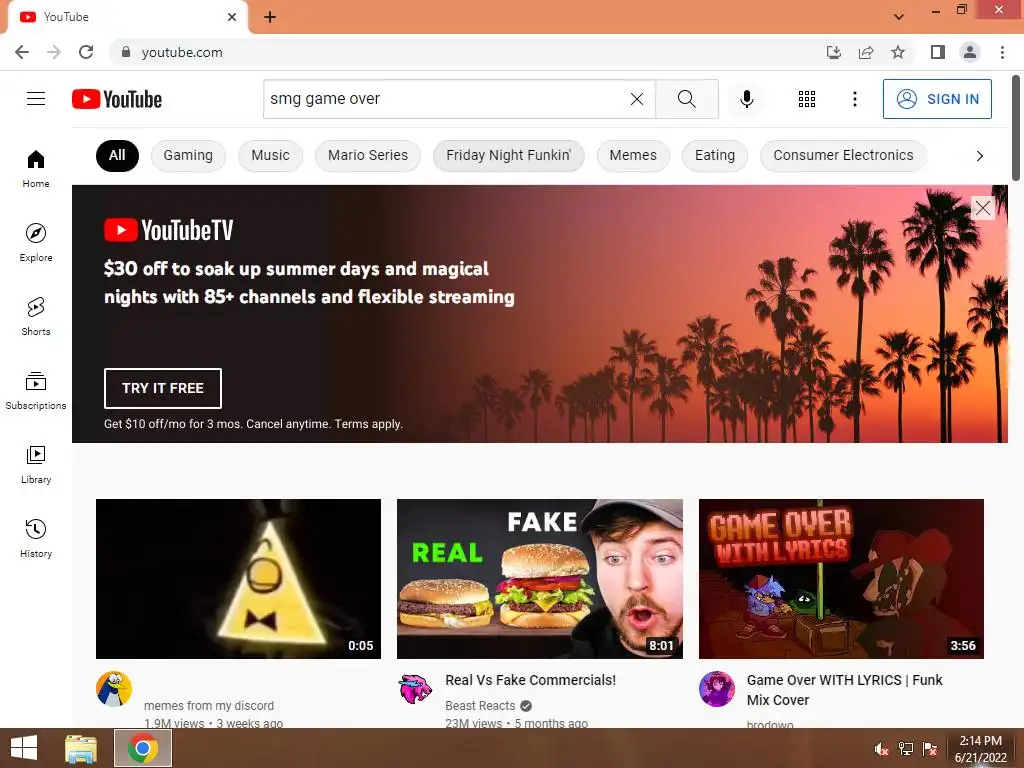1024x768 pixels.
Task: Select the Consumer Electronics chip
Action: (843, 155)
